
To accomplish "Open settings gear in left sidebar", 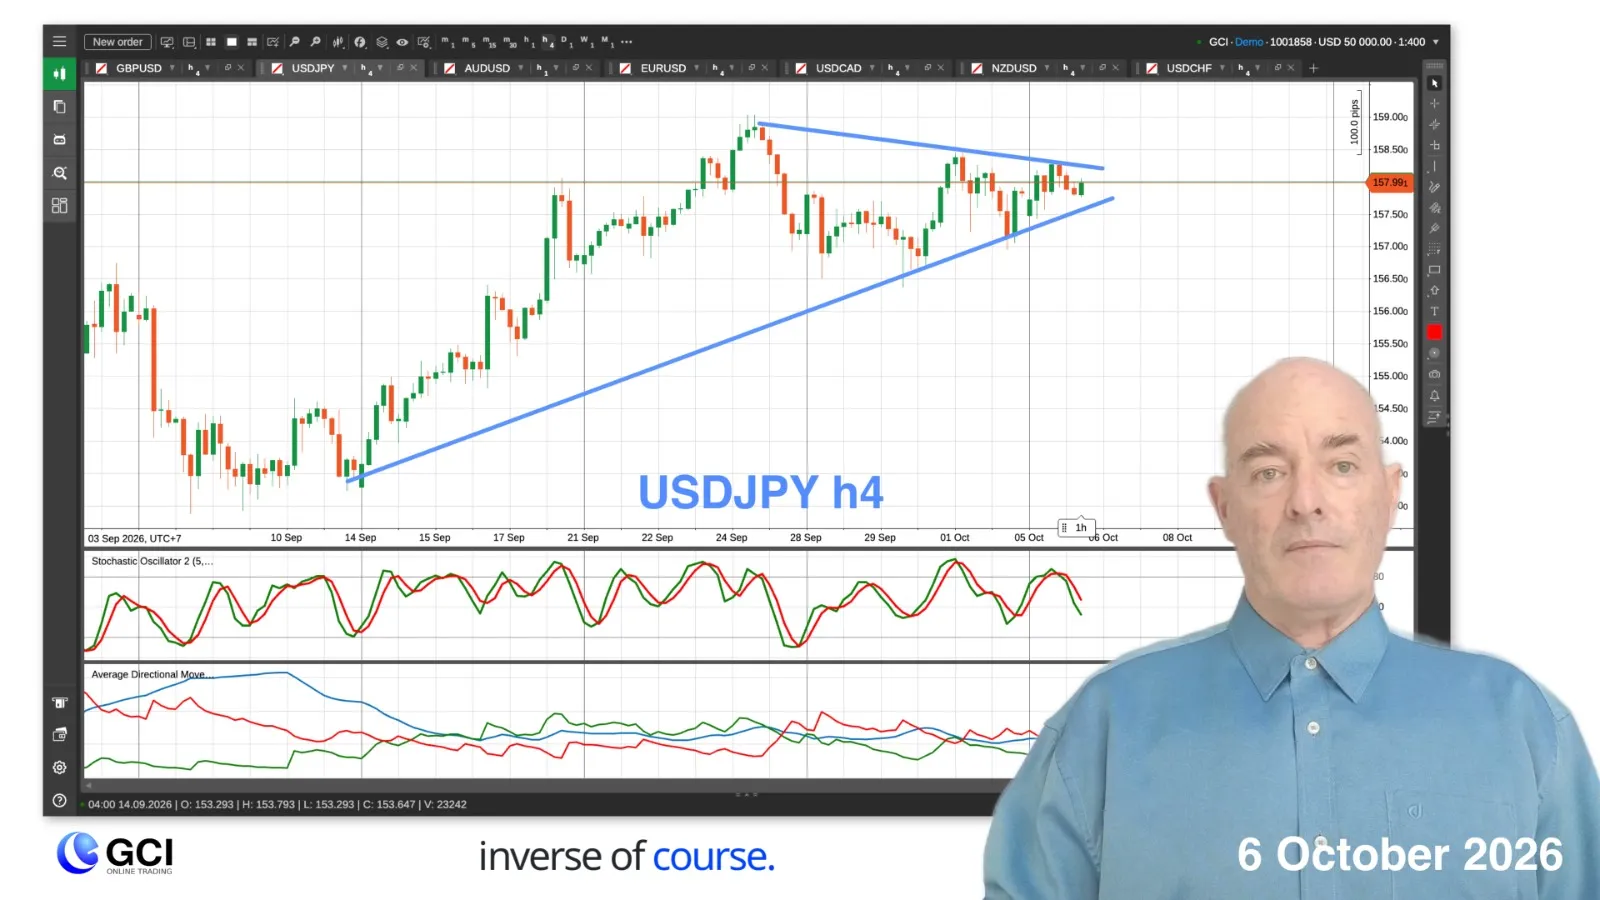I will (x=59, y=767).
